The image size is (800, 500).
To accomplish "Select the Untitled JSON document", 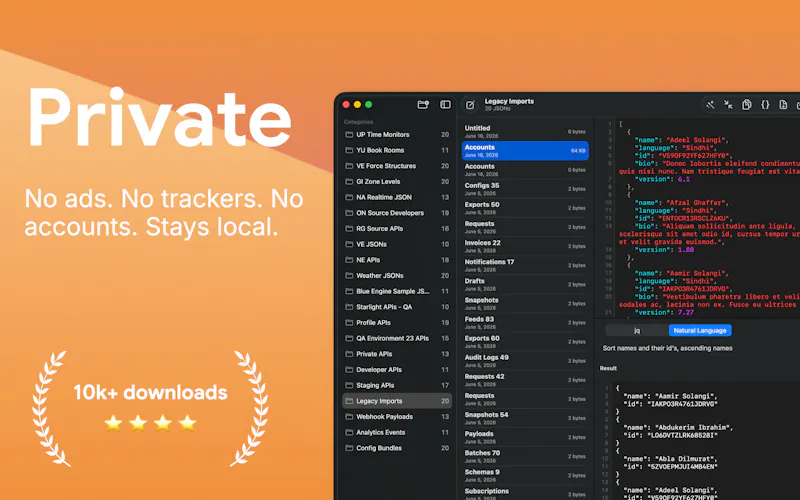I will (525, 132).
